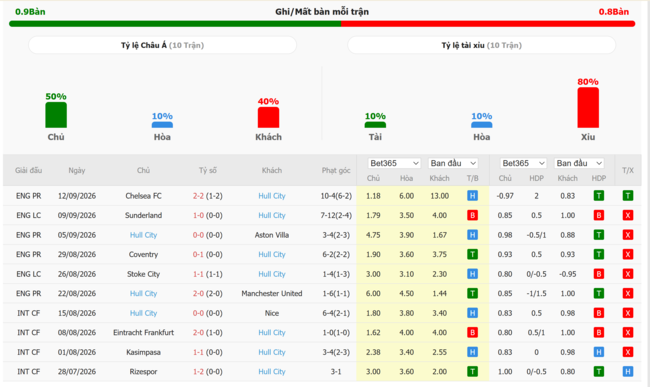The image size is (650, 387).
Task: Click blue H HDP badge in Kasimpasa row
Action: pyautogui.click(x=599, y=352)
